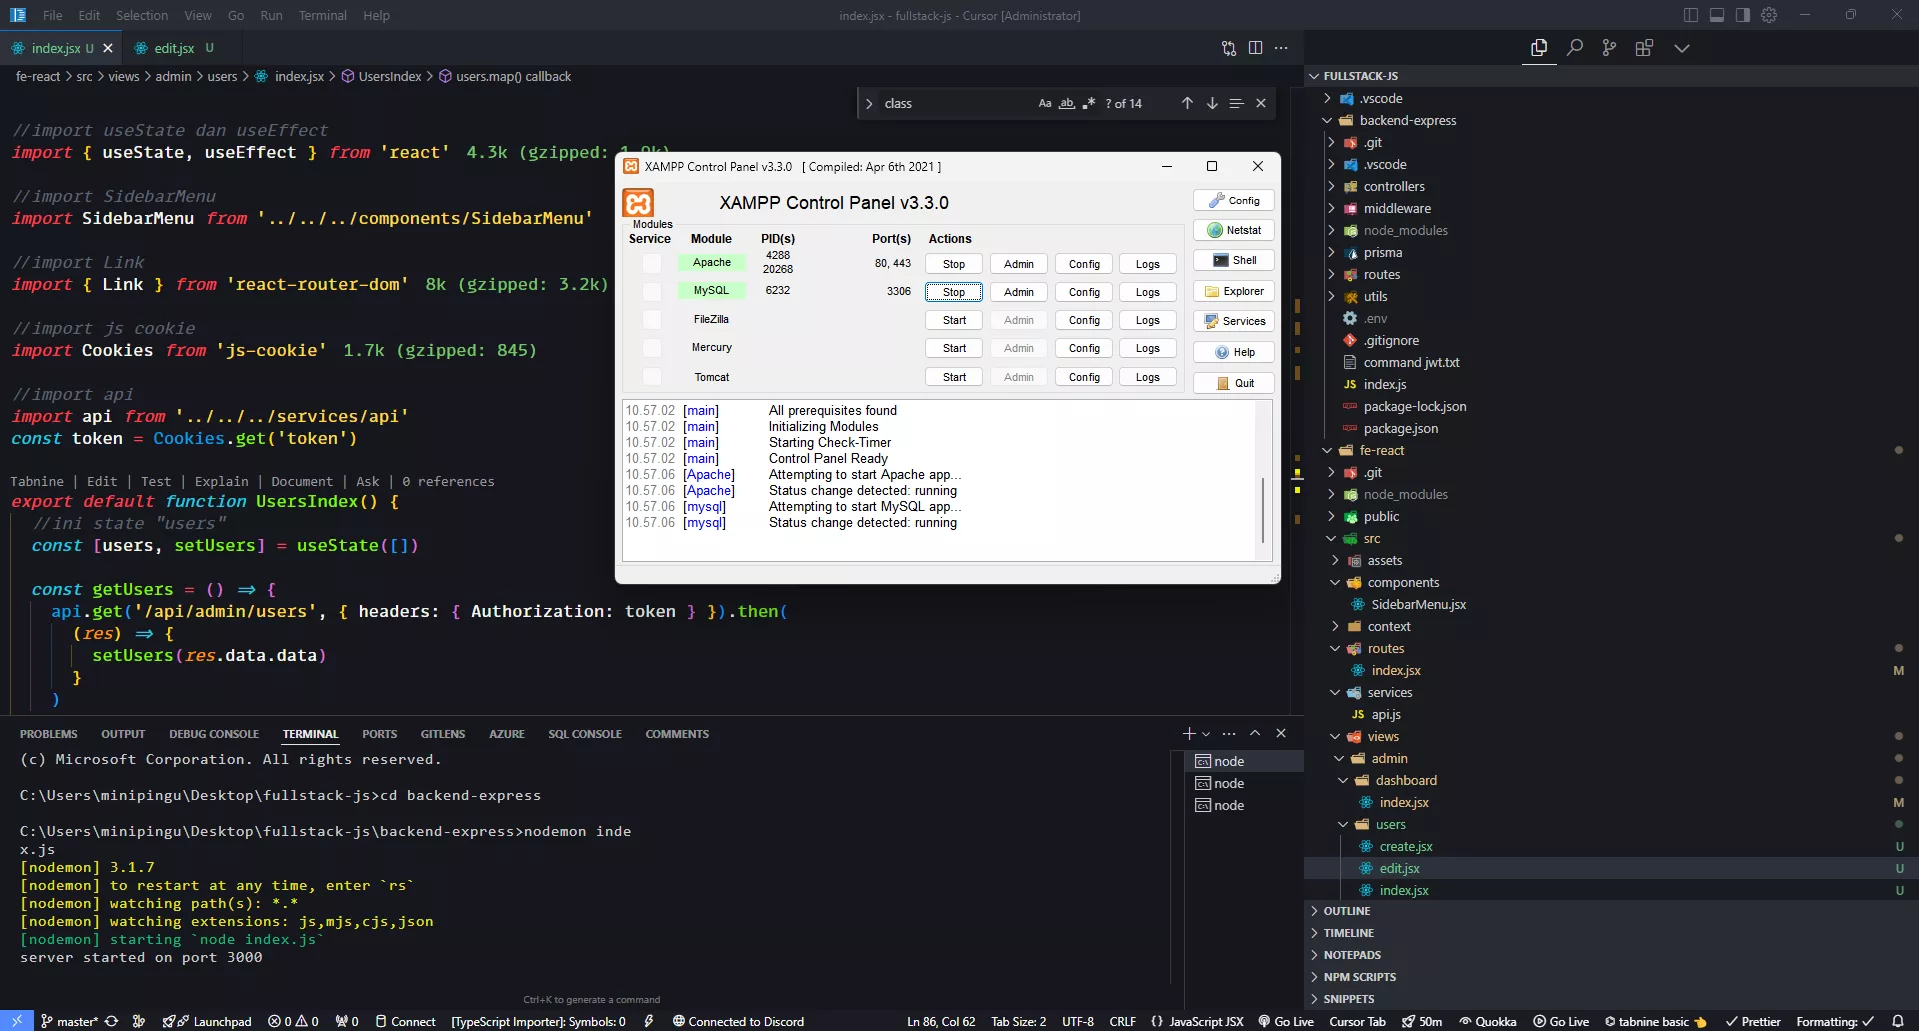Click master branch in status bar
1919x1031 pixels.
click(69, 1021)
